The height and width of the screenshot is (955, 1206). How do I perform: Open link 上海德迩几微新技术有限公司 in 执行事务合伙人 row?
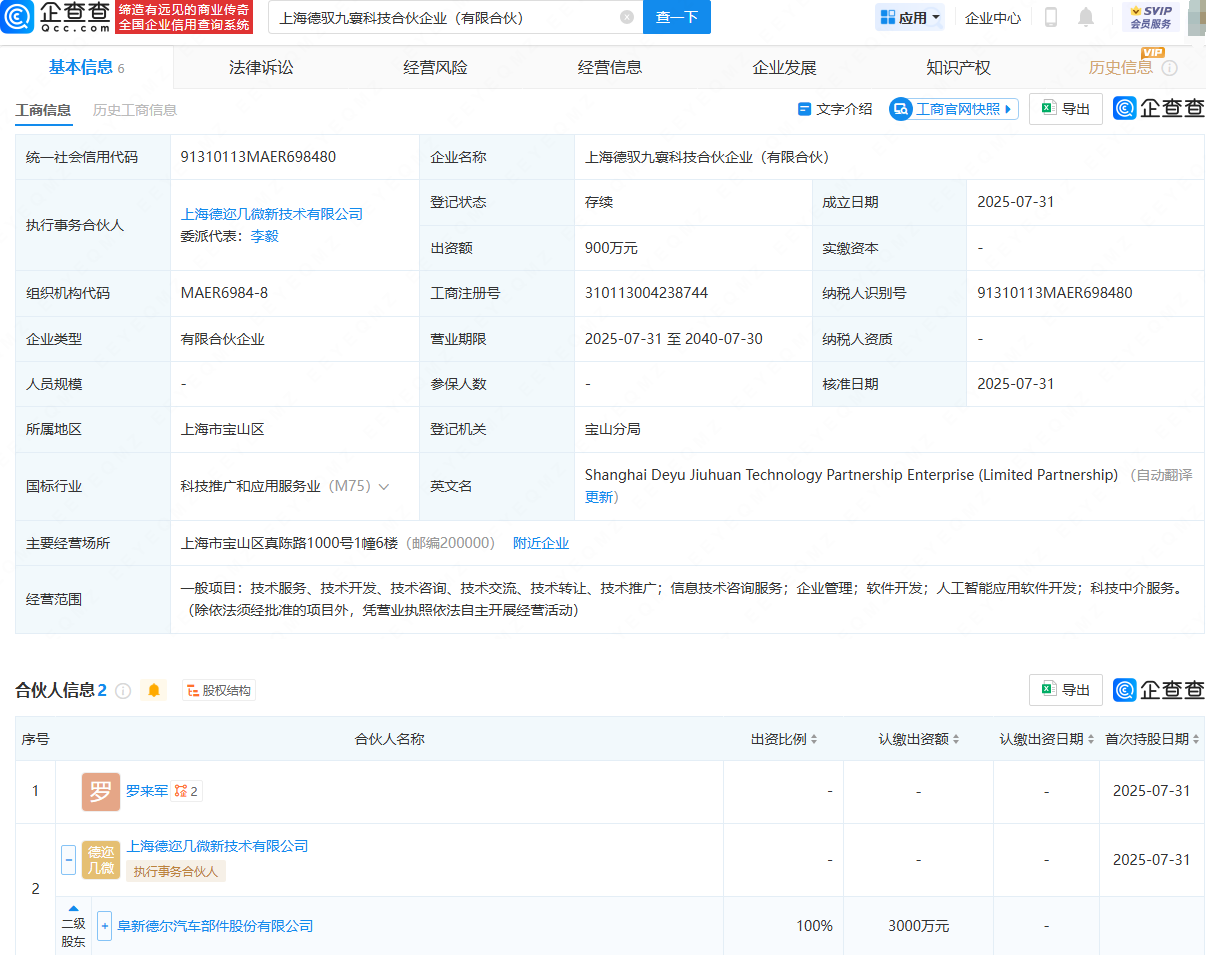pos(271,213)
